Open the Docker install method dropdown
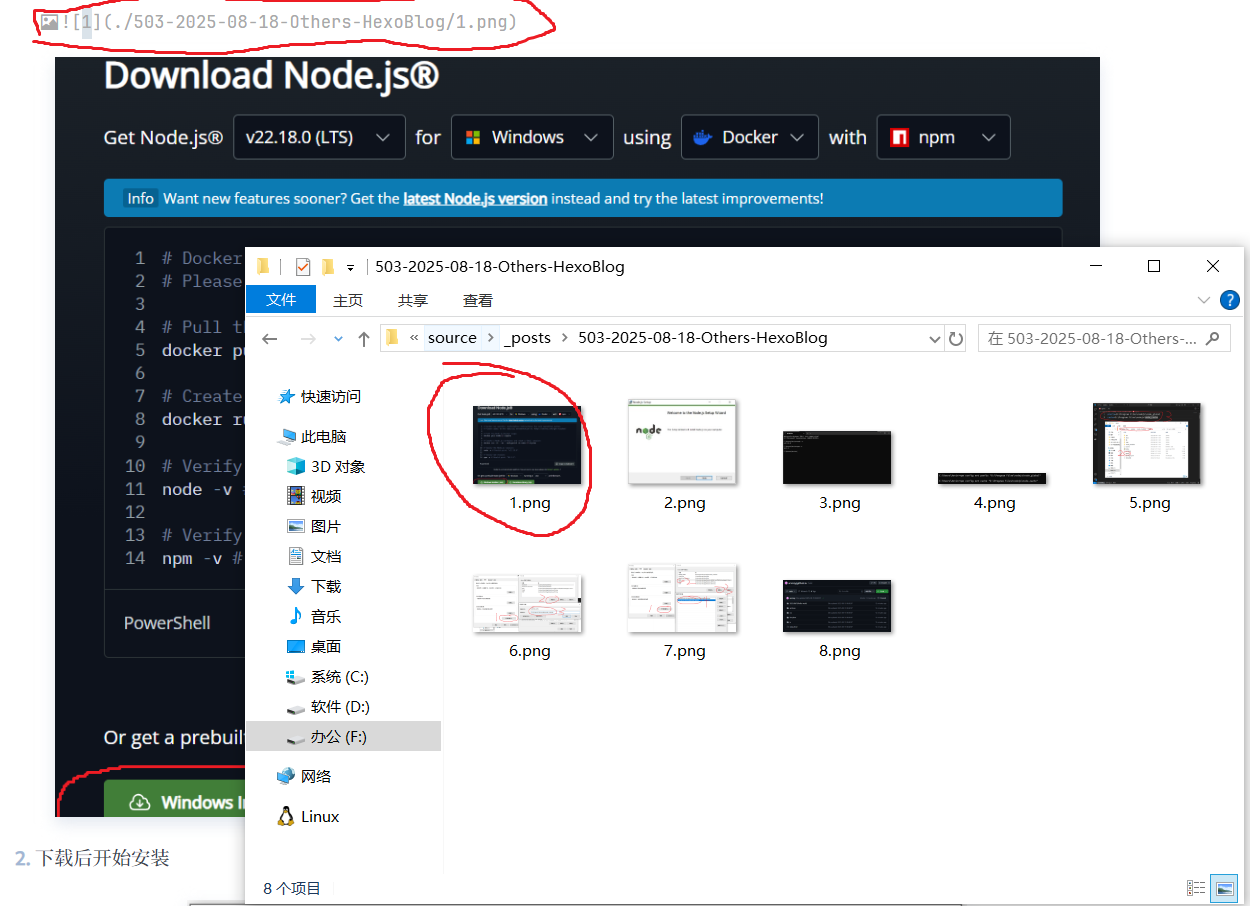 (x=749, y=137)
